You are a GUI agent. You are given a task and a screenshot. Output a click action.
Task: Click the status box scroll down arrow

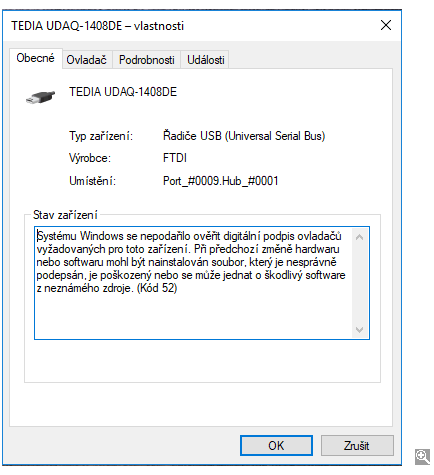tap(359, 330)
